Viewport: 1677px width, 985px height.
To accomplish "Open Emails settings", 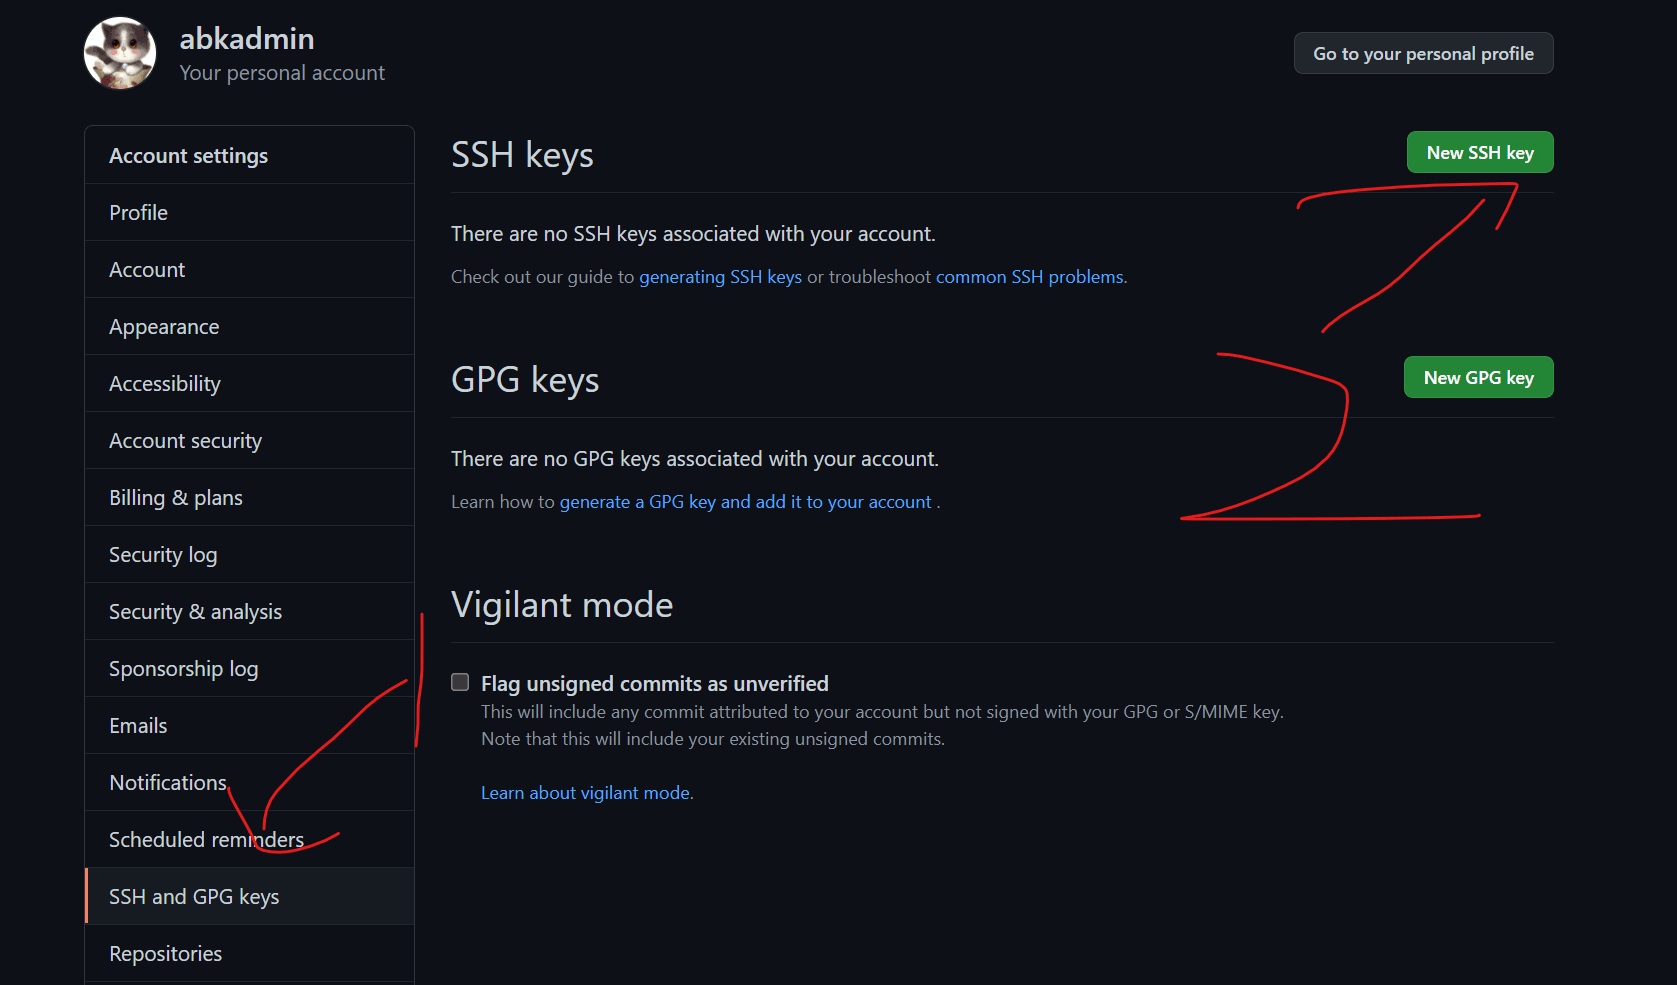I will (x=250, y=725).
